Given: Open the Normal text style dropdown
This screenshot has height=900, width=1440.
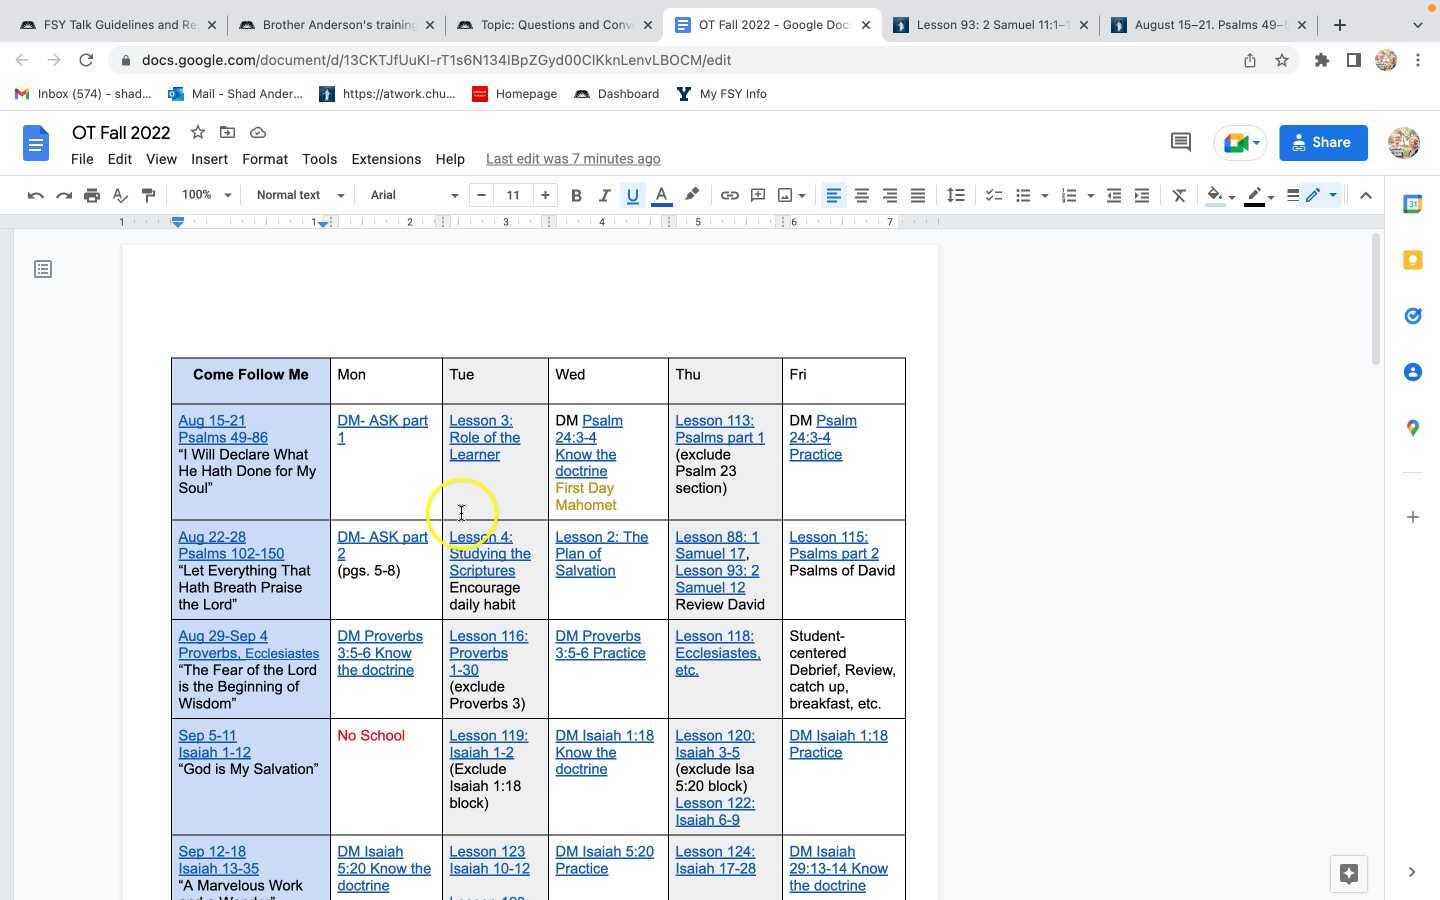Looking at the screenshot, I should [297, 195].
